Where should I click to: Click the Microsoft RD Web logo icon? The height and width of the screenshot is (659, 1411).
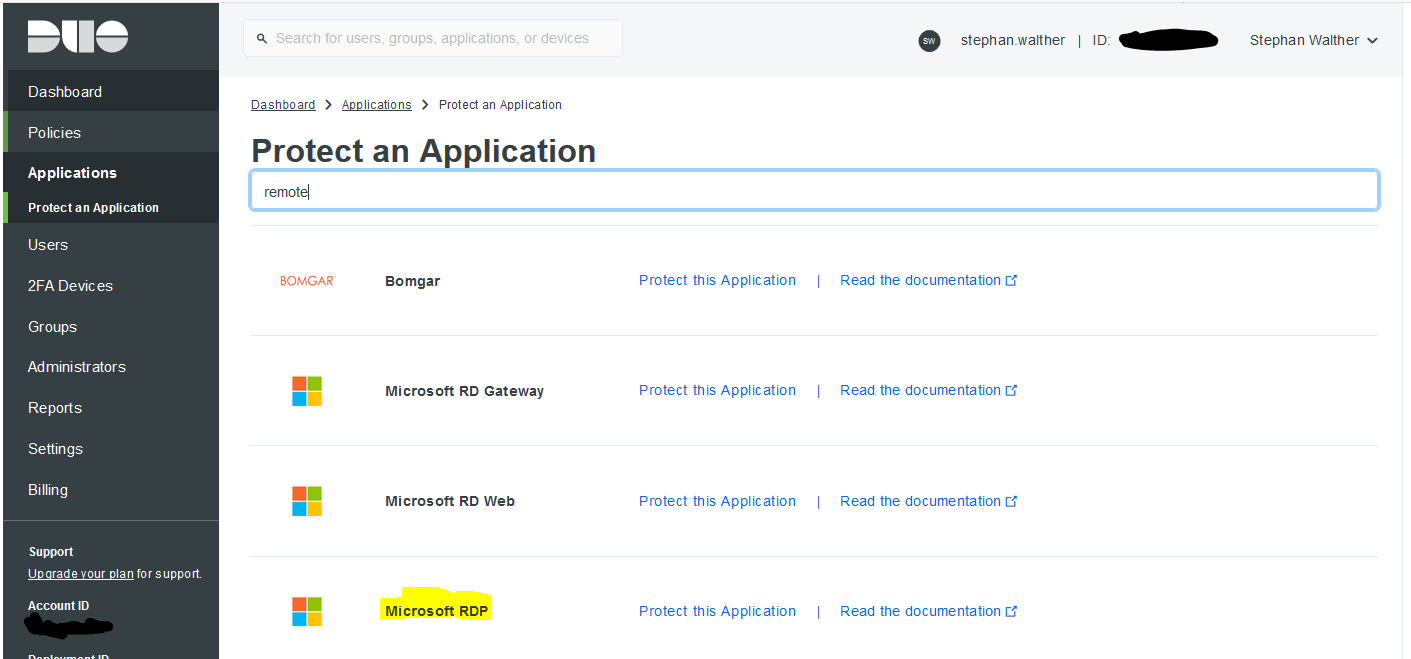point(307,501)
